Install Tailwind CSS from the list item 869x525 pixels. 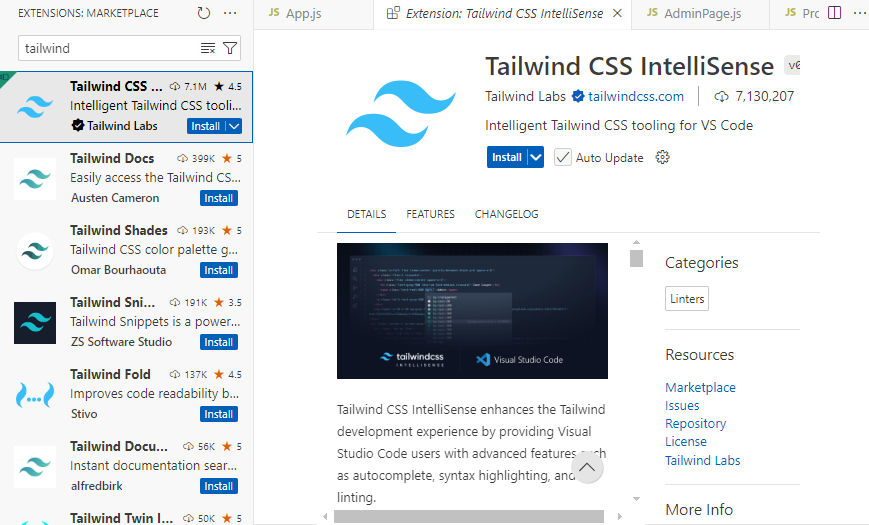coord(206,126)
